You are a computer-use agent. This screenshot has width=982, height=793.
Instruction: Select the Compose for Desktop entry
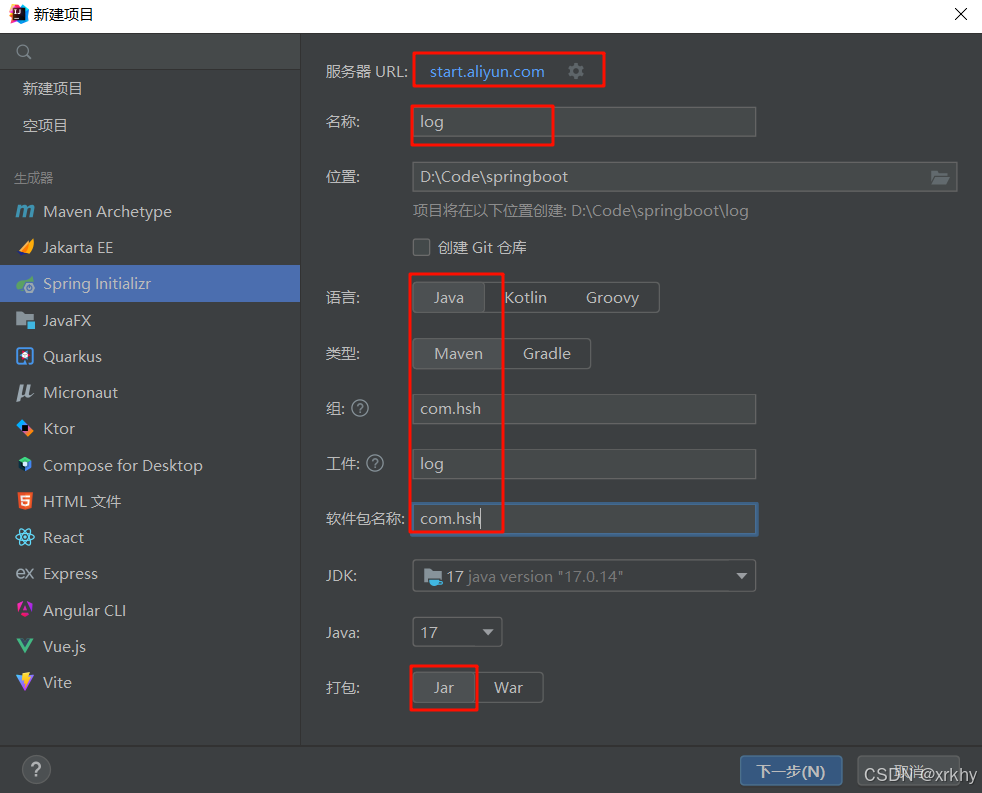click(150, 465)
